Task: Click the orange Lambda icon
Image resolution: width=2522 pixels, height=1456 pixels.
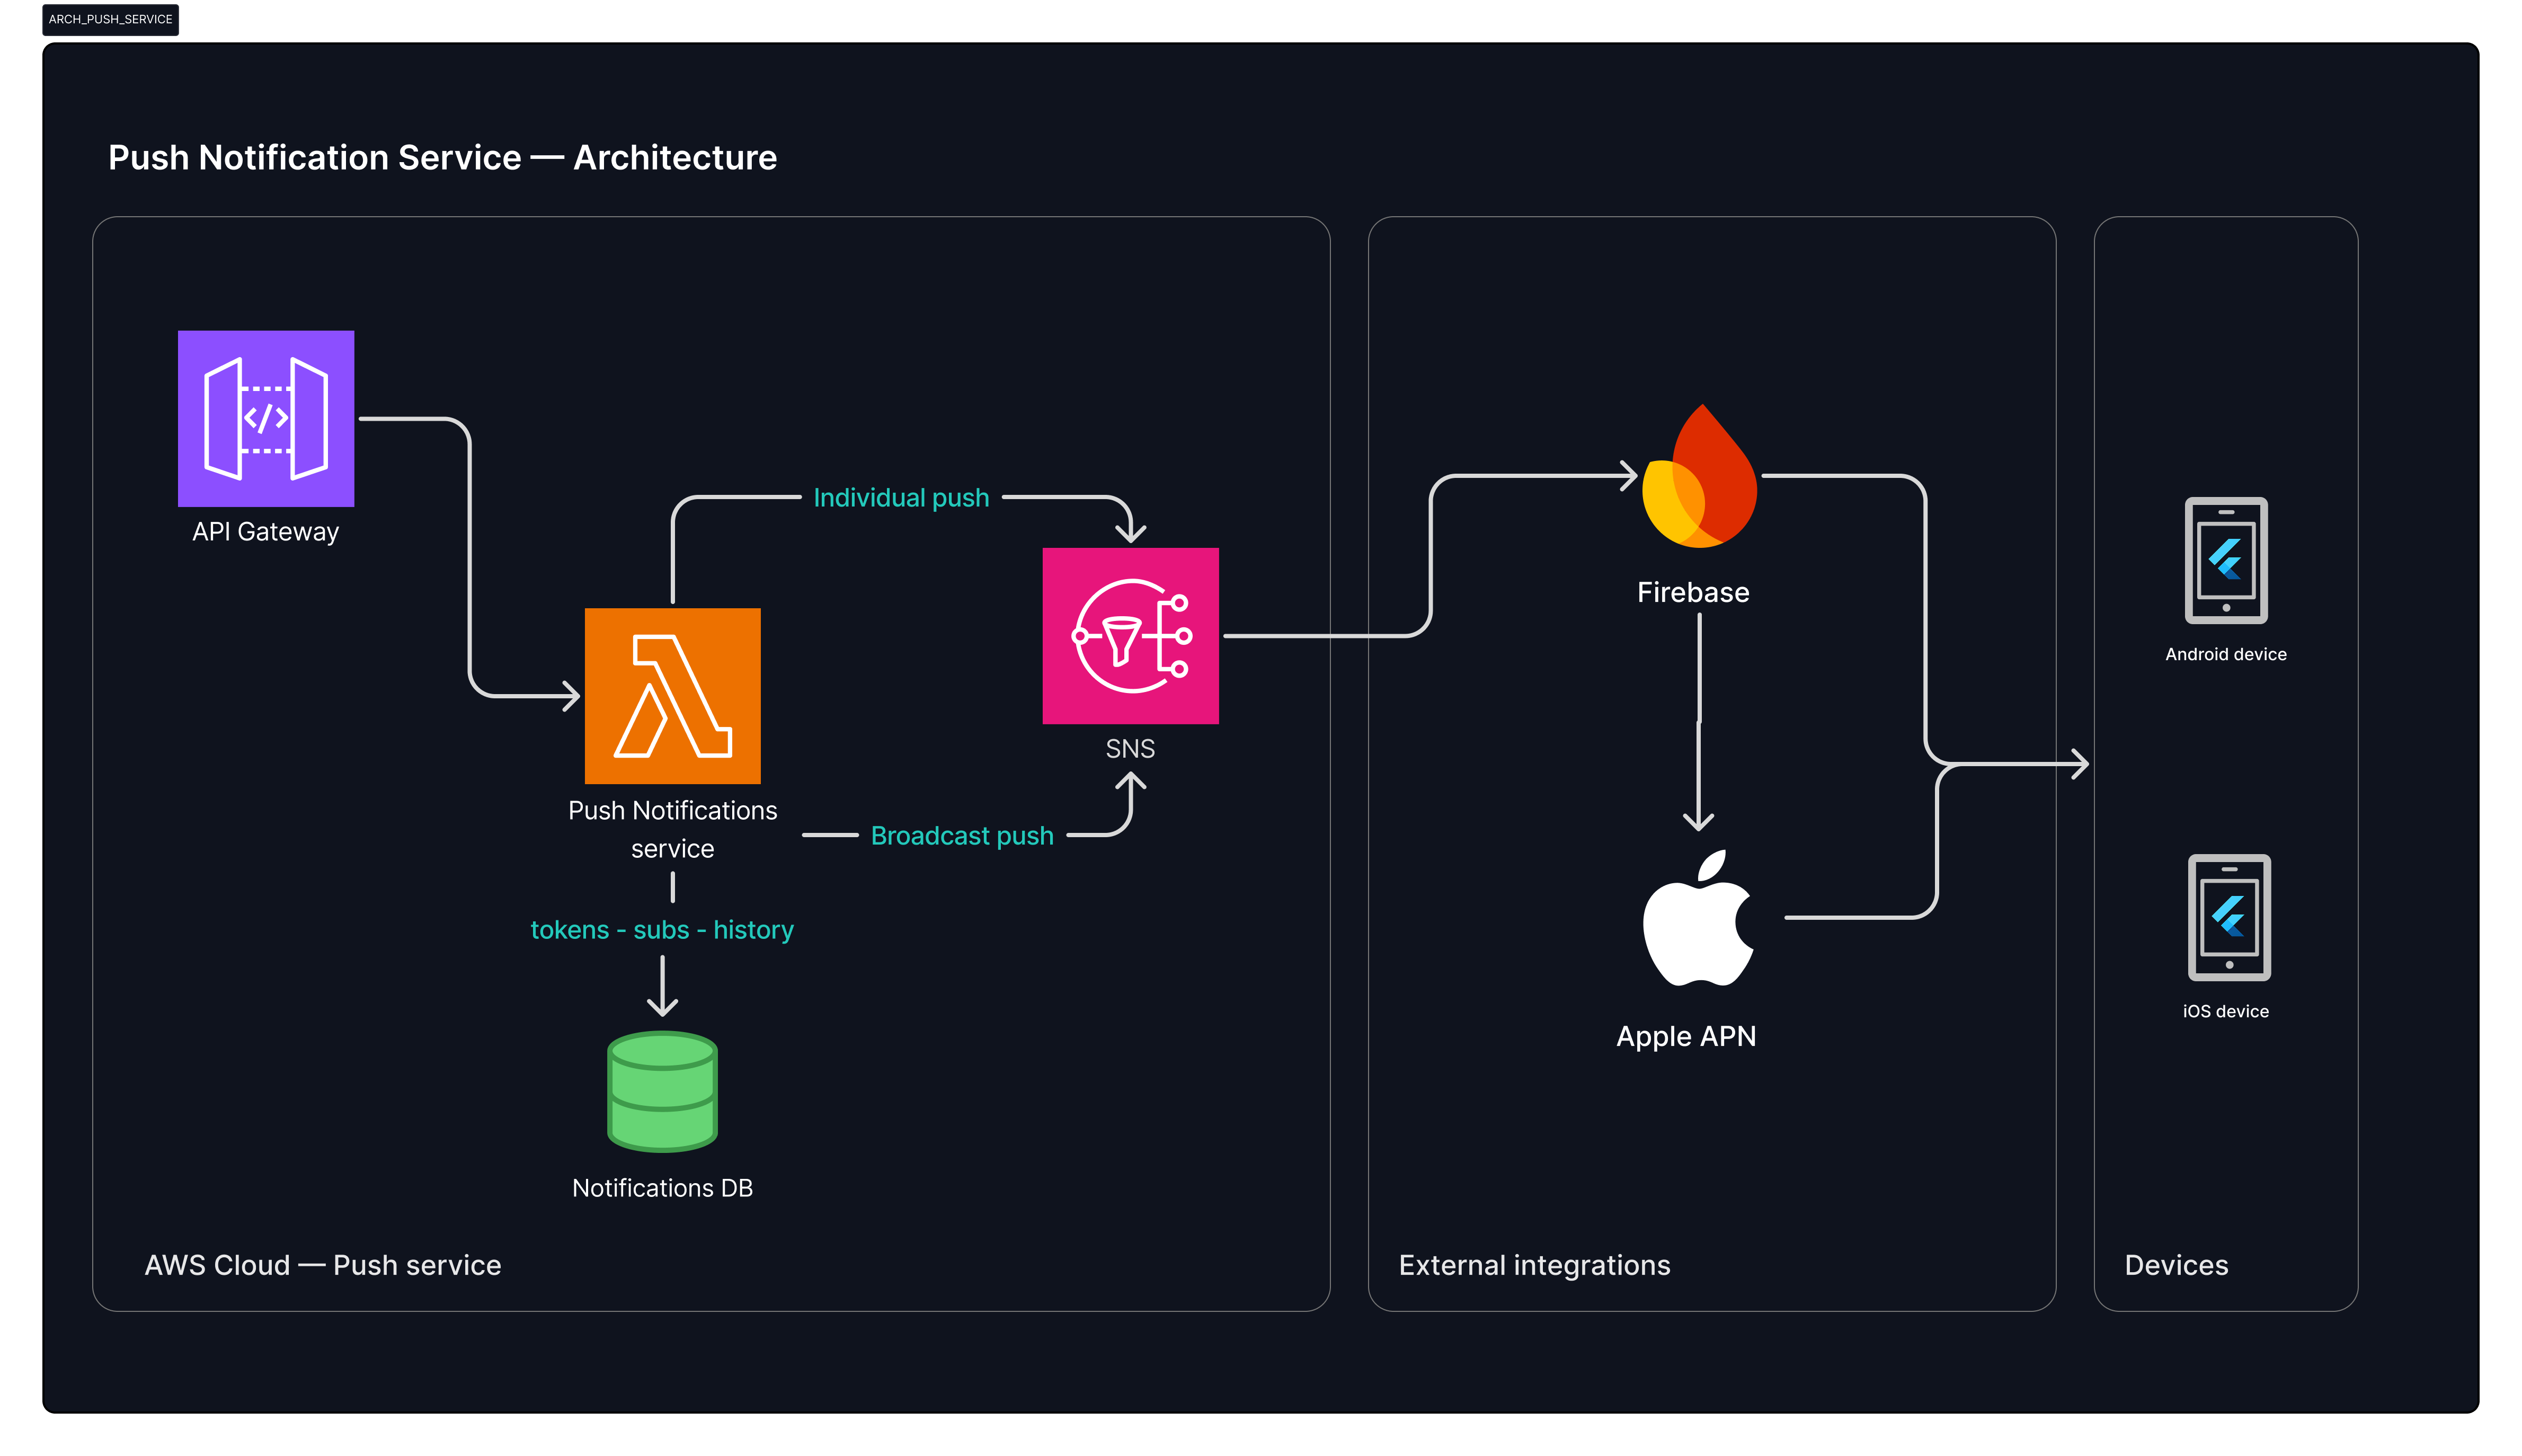Action: [x=672, y=696]
